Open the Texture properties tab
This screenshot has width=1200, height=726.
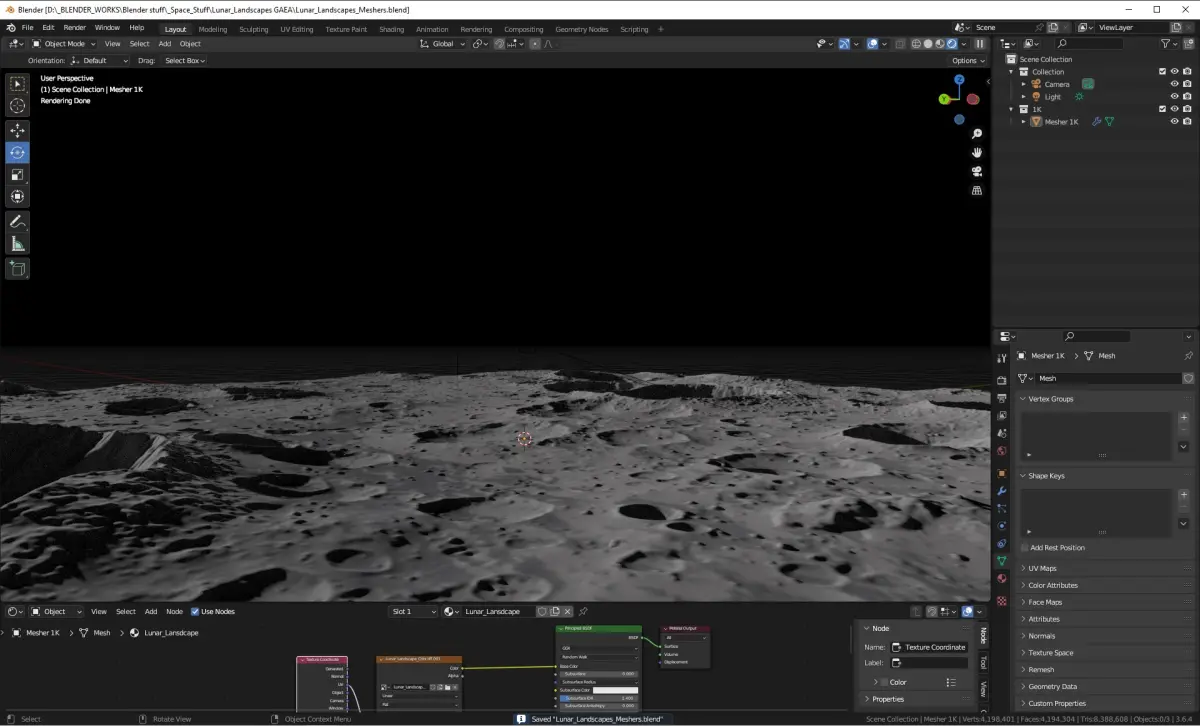1002,601
